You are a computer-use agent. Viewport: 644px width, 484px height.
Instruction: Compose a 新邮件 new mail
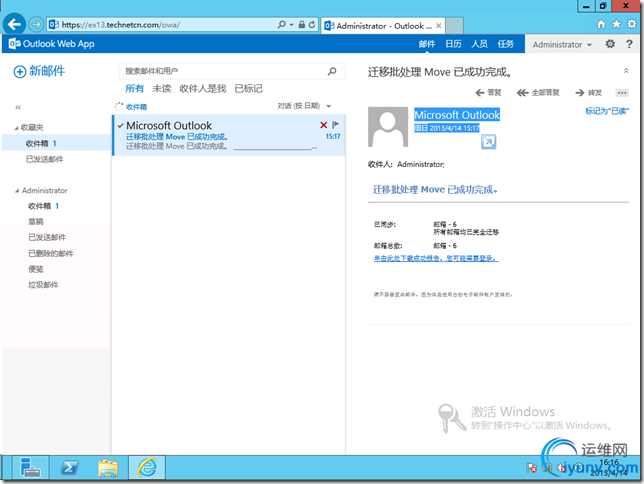click(39, 71)
